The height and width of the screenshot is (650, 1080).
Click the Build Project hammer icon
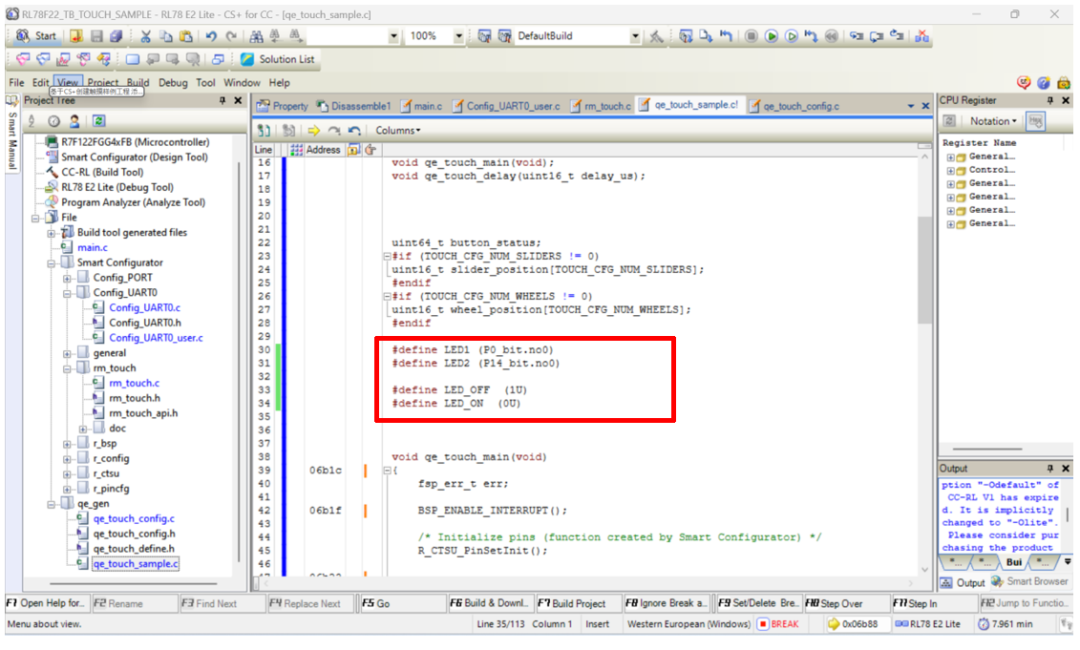(x=656, y=36)
